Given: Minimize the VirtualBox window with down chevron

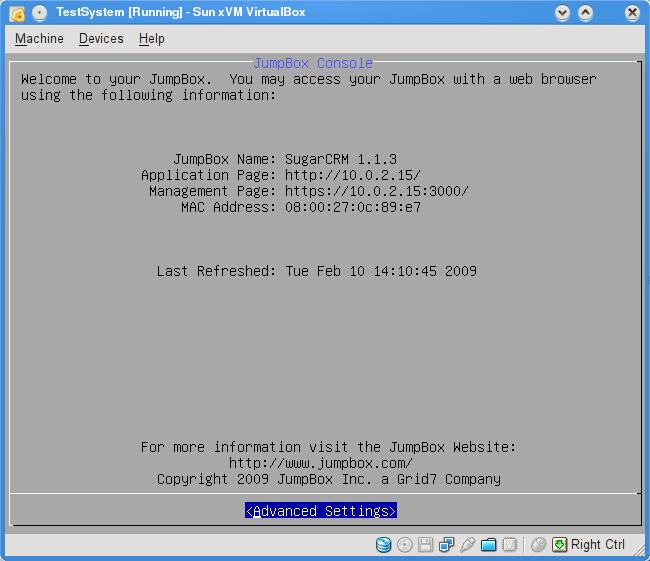Looking at the screenshot, I should (x=563, y=13).
